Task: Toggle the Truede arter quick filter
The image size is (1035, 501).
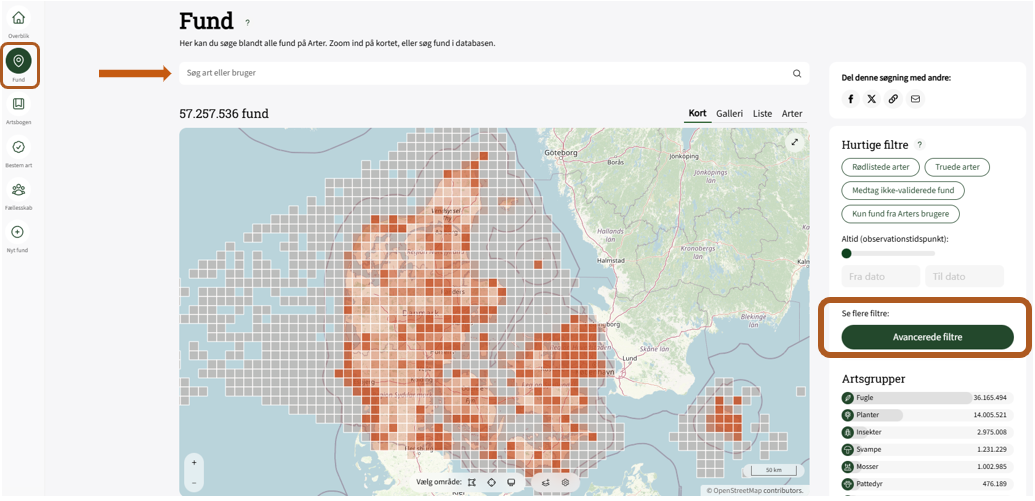Action: [957, 167]
